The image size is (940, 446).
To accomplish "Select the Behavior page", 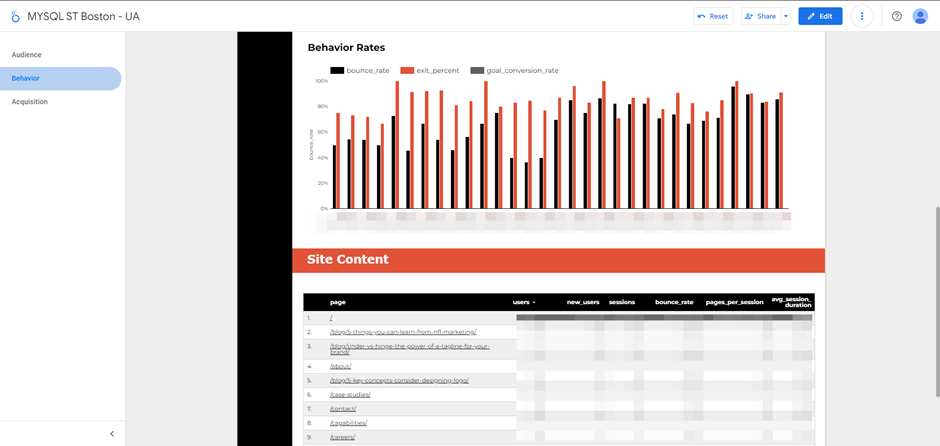I will pyautogui.click(x=26, y=78).
